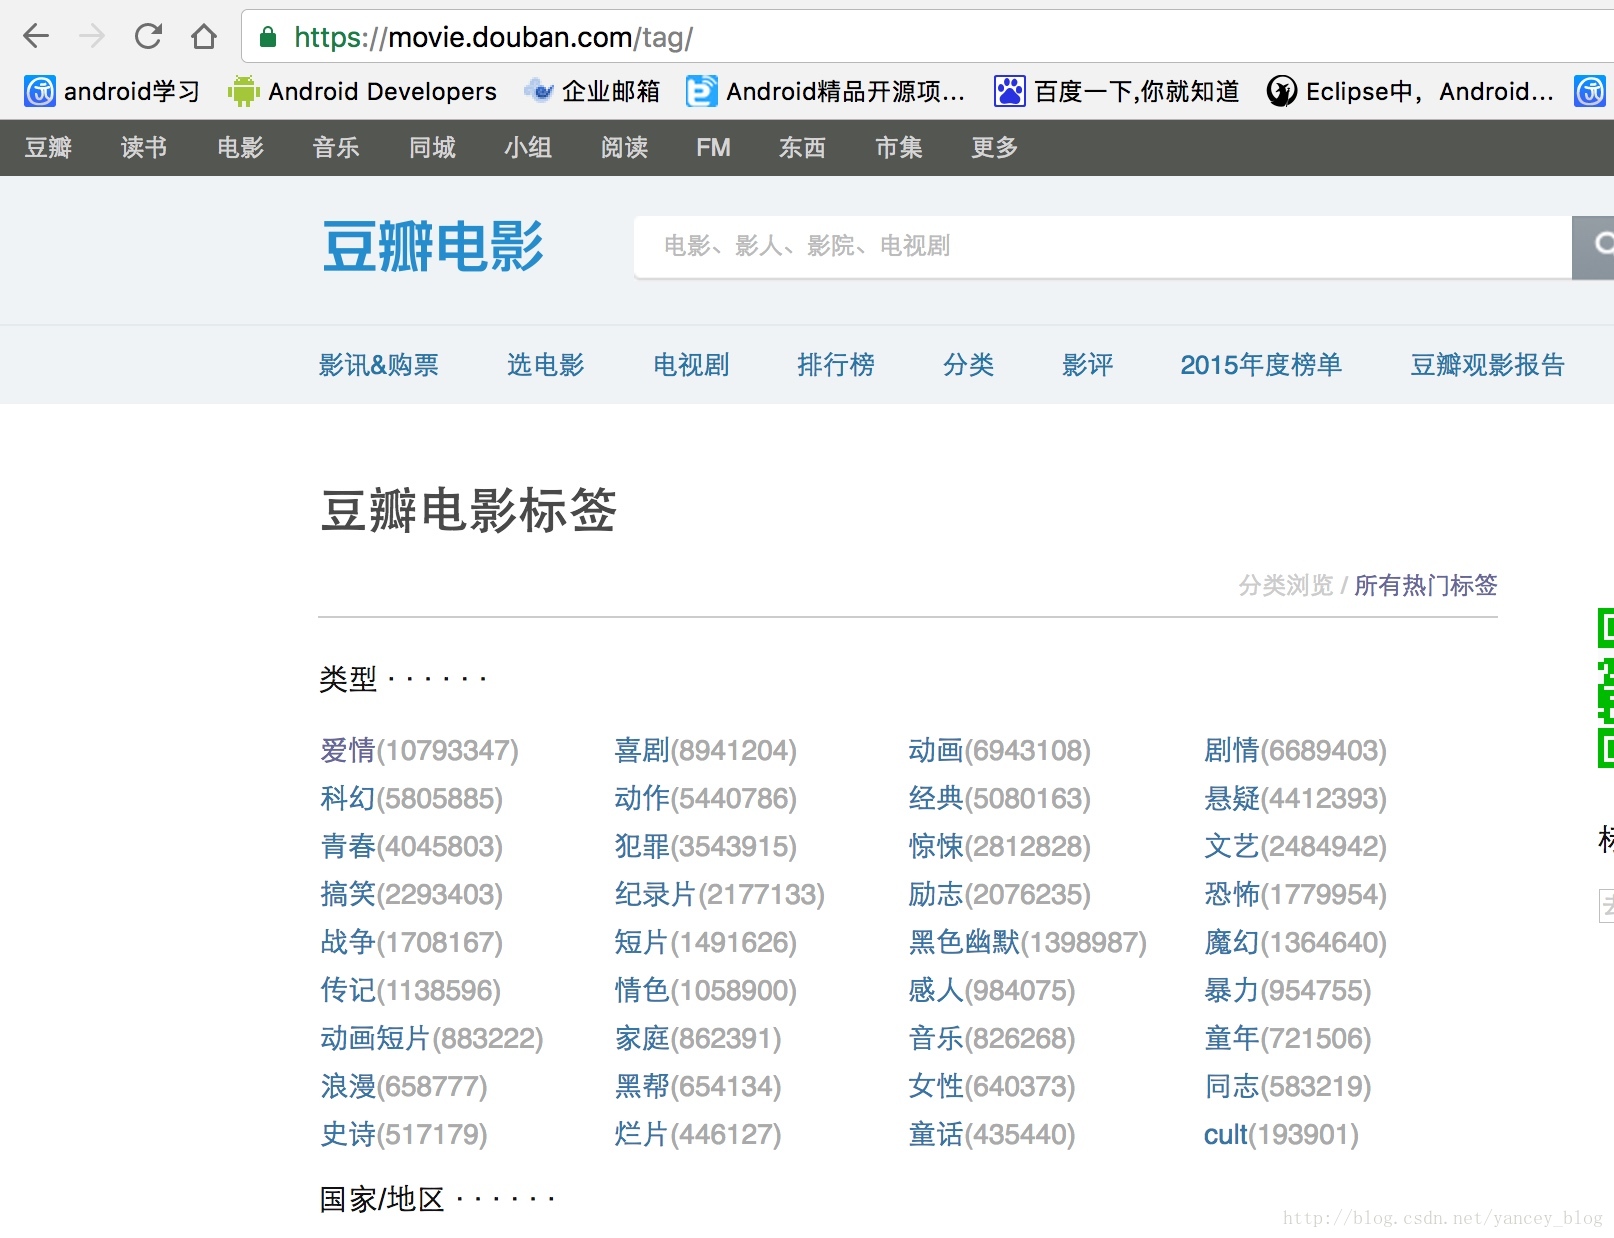Open 2015年度榜单 link
The width and height of the screenshot is (1614, 1238).
pyautogui.click(x=1261, y=365)
